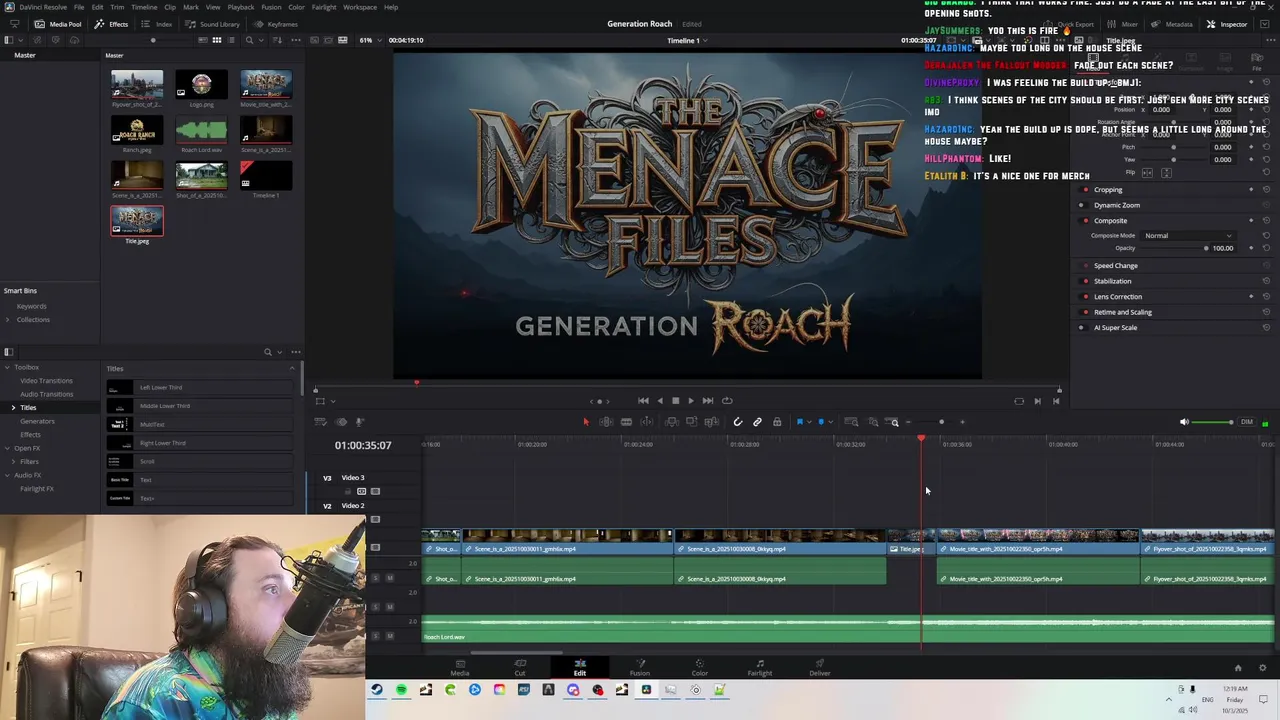Open the Timeline menu
This screenshot has height=720, width=1280.
[x=144, y=7]
